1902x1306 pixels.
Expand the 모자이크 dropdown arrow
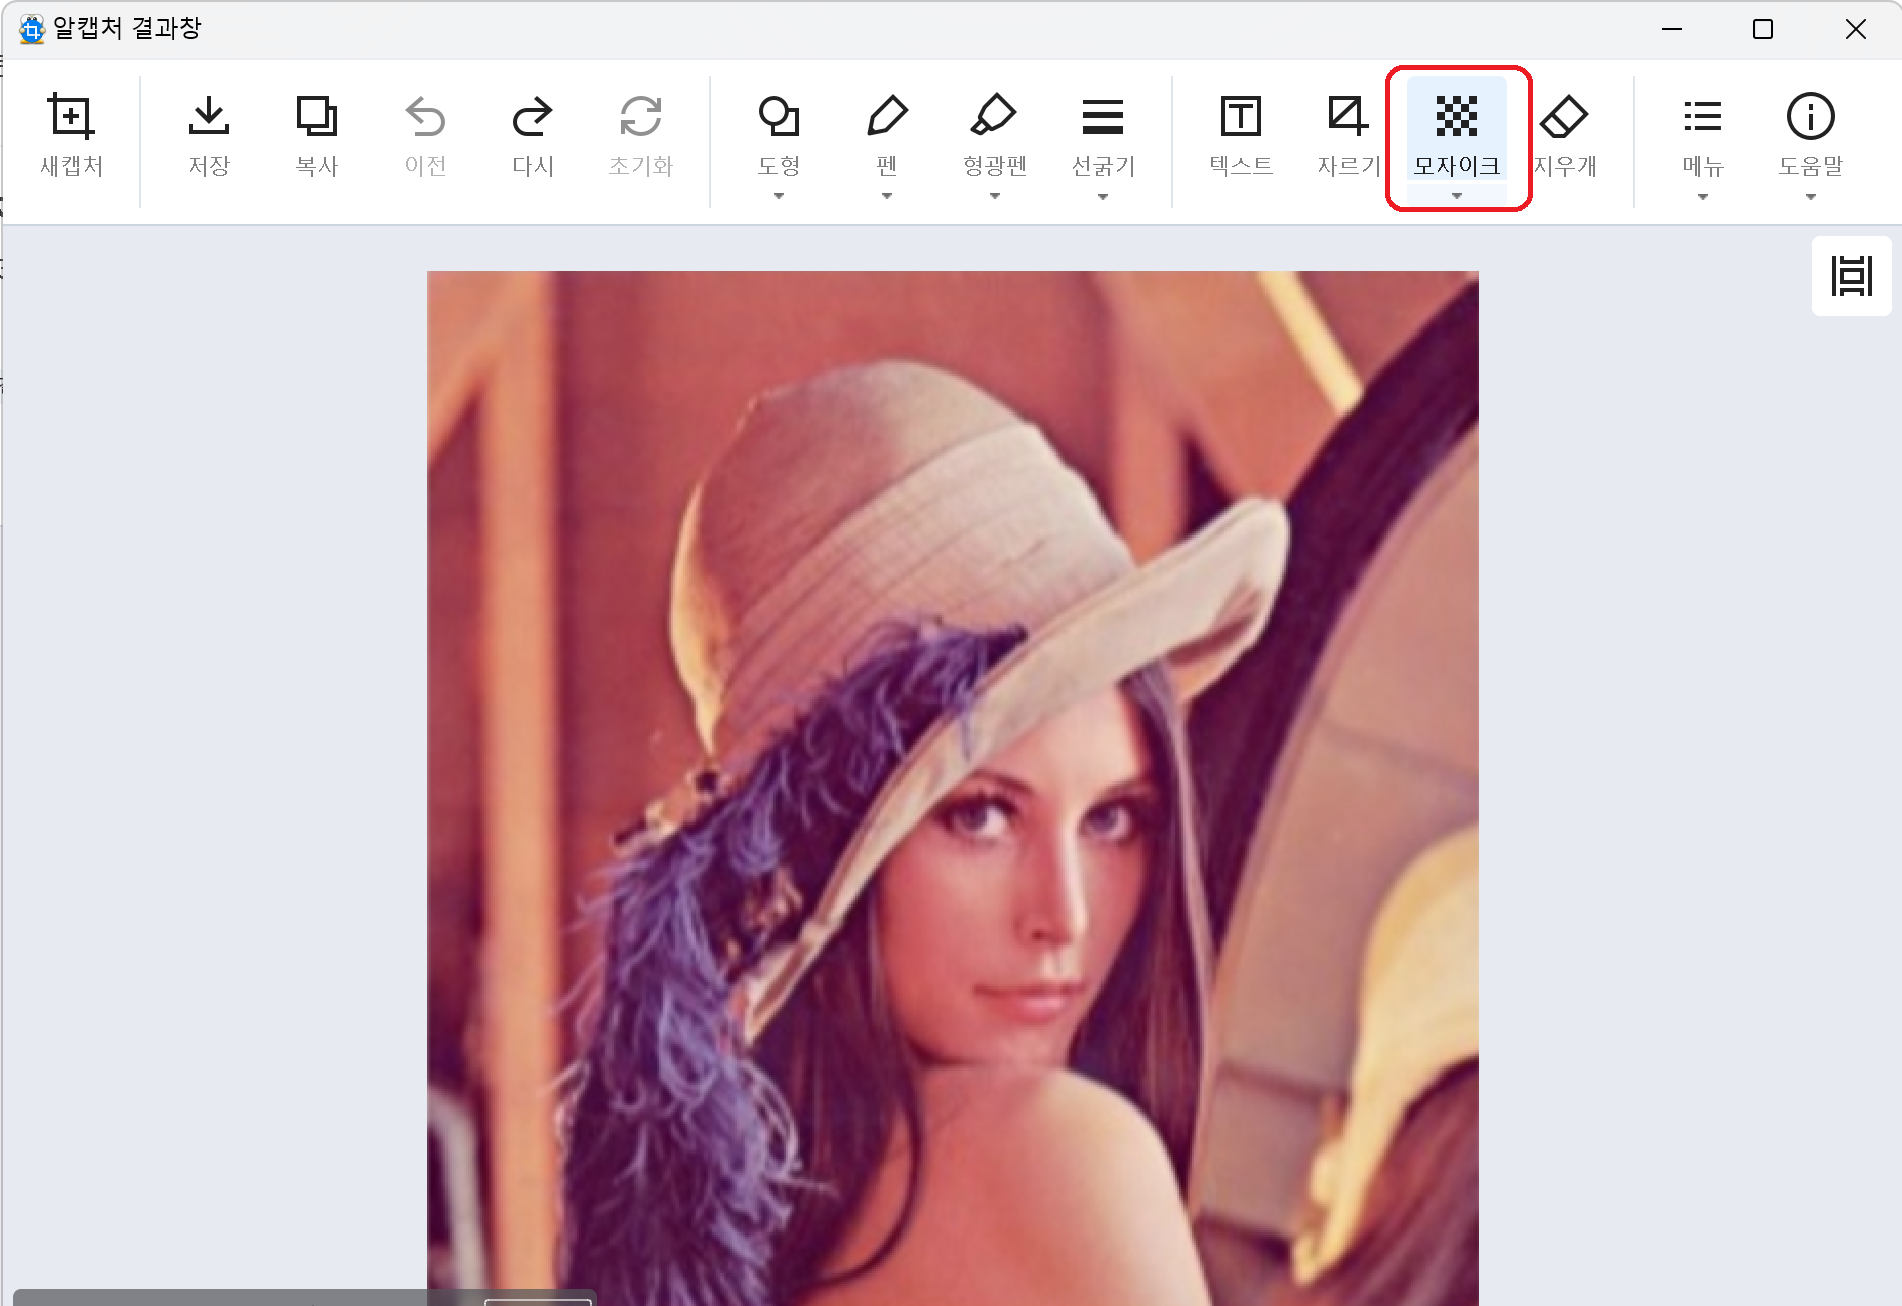click(1457, 196)
